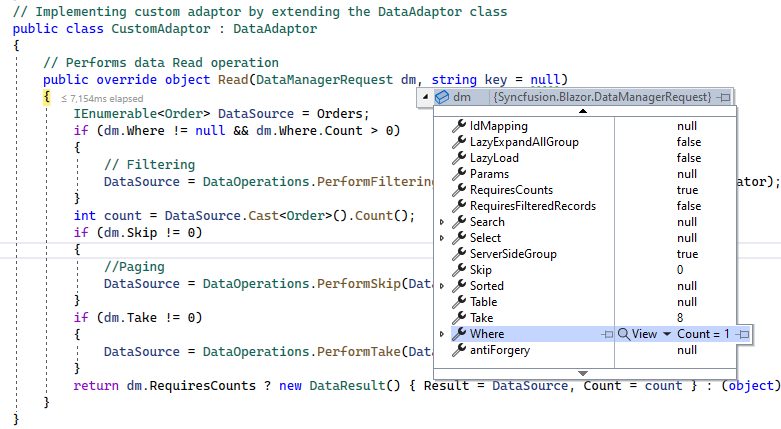Click the wrench icon beside Skip
Viewport: 781px width, 429px height.
click(459, 270)
